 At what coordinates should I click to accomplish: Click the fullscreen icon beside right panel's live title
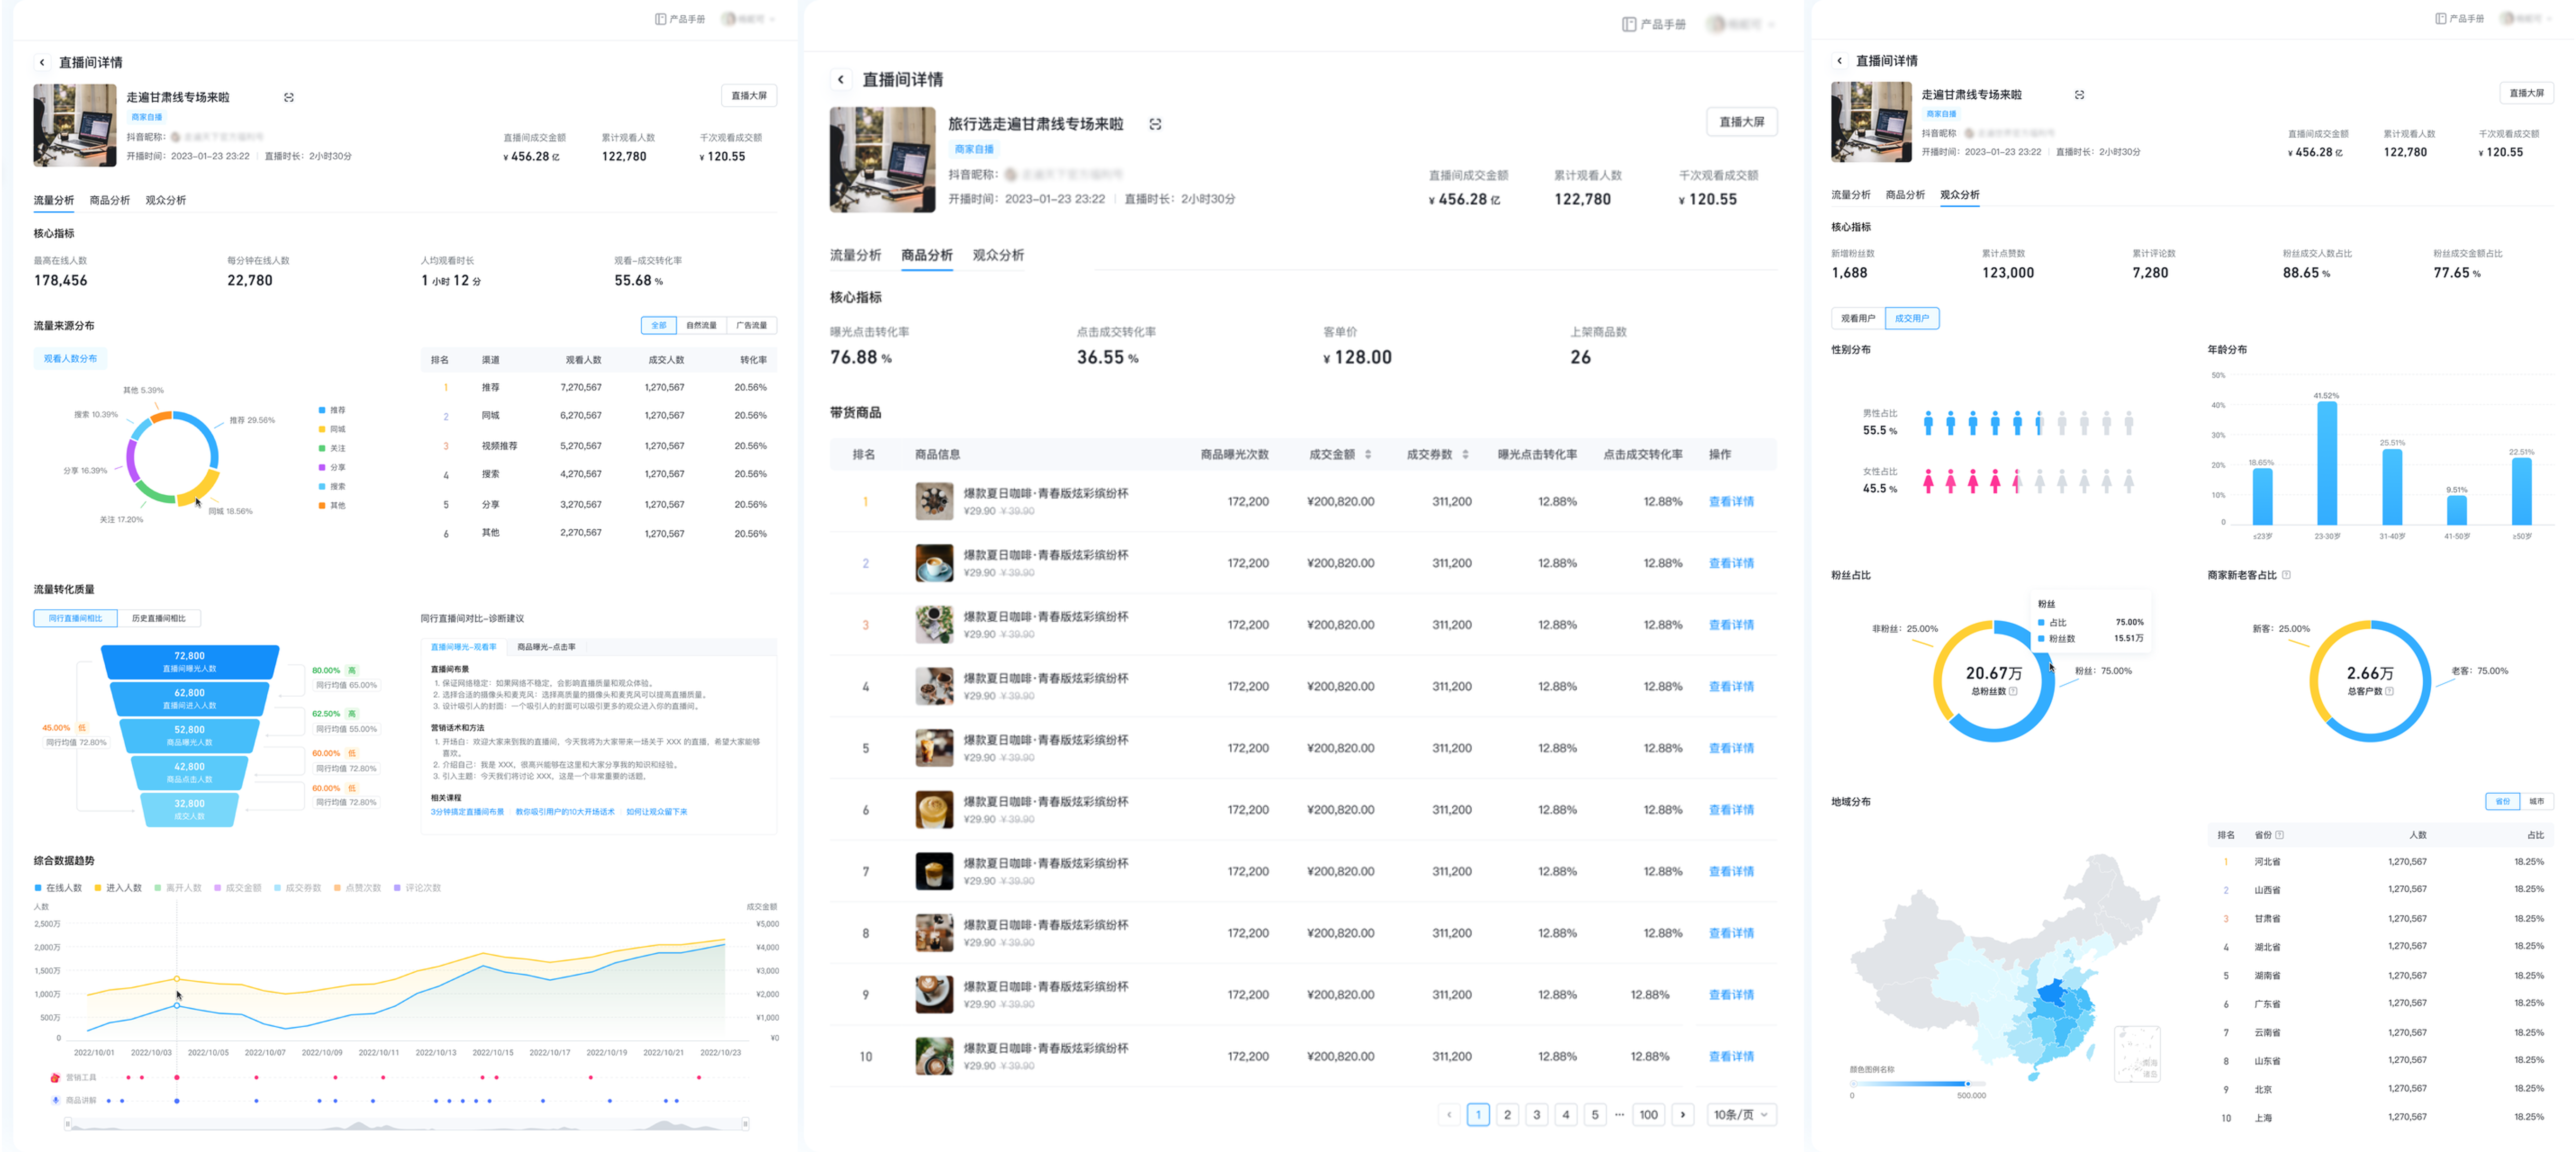(x=2079, y=95)
